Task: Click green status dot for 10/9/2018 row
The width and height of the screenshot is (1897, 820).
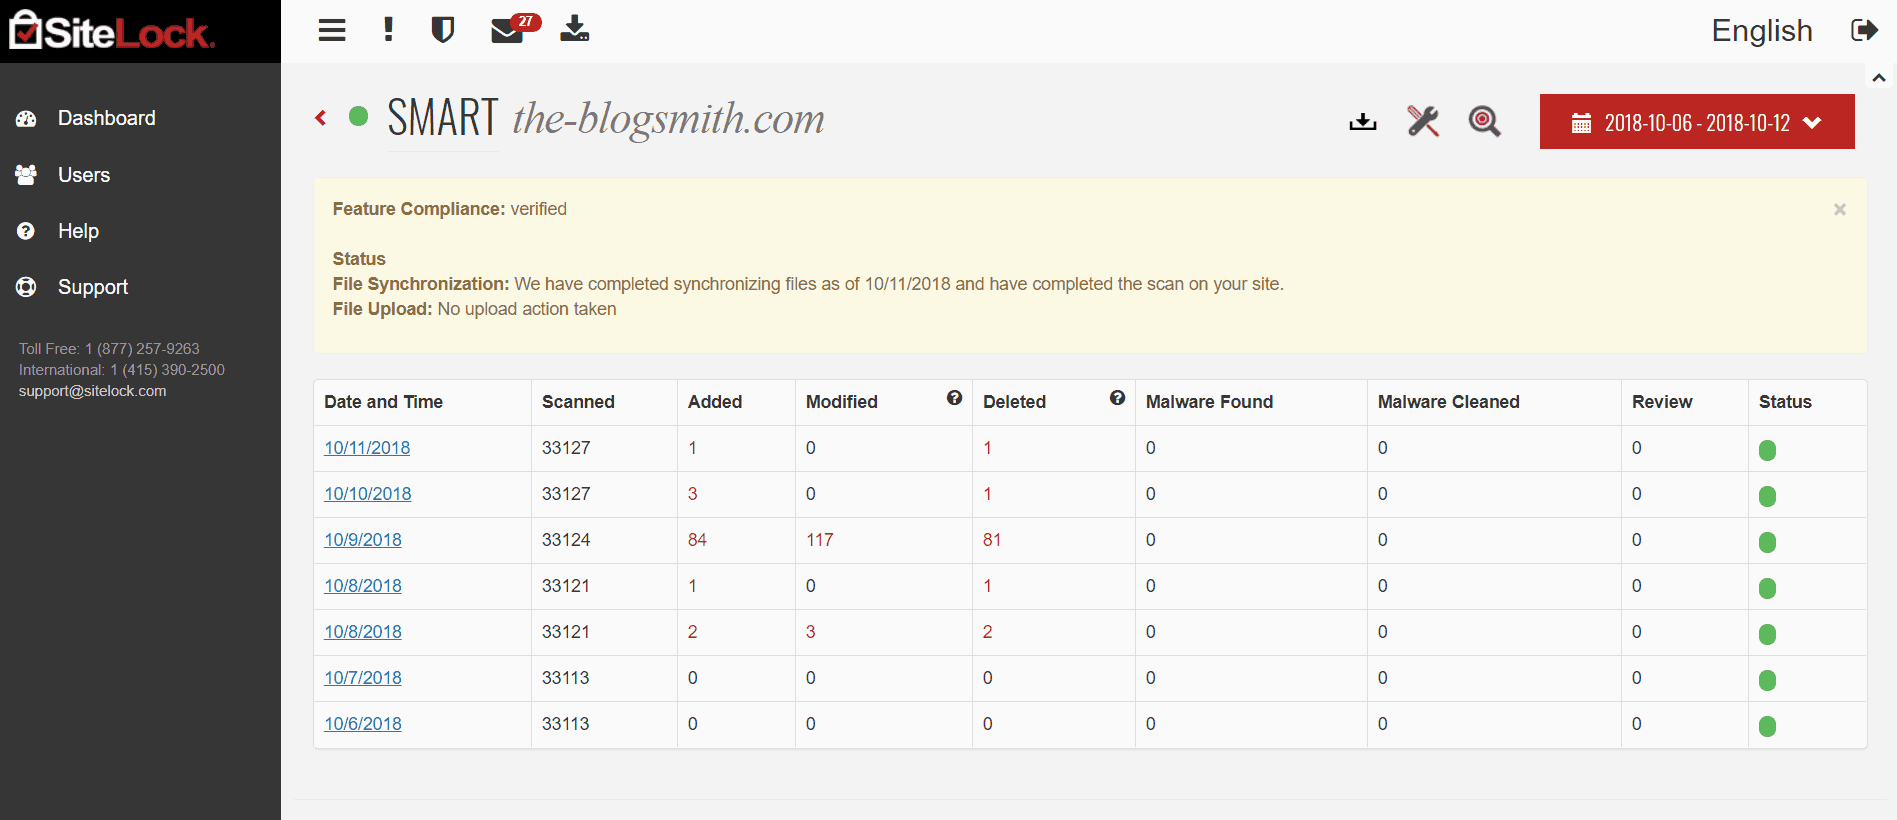Action: [1767, 542]
